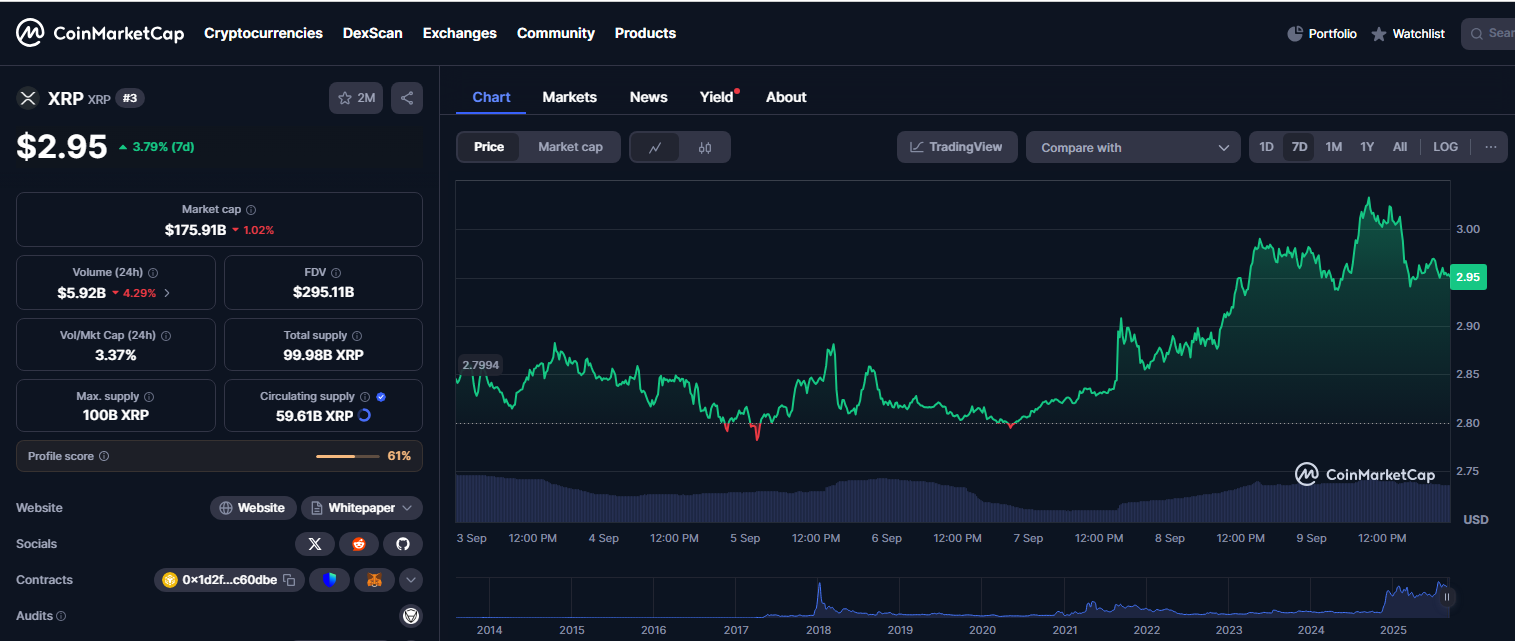Visit the official Website link

[x=253, y=508]
